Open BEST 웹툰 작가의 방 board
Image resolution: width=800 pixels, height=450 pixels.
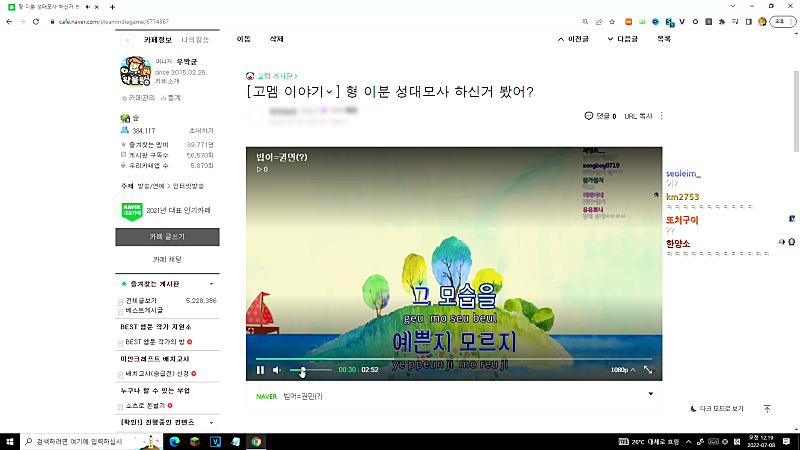155,342
